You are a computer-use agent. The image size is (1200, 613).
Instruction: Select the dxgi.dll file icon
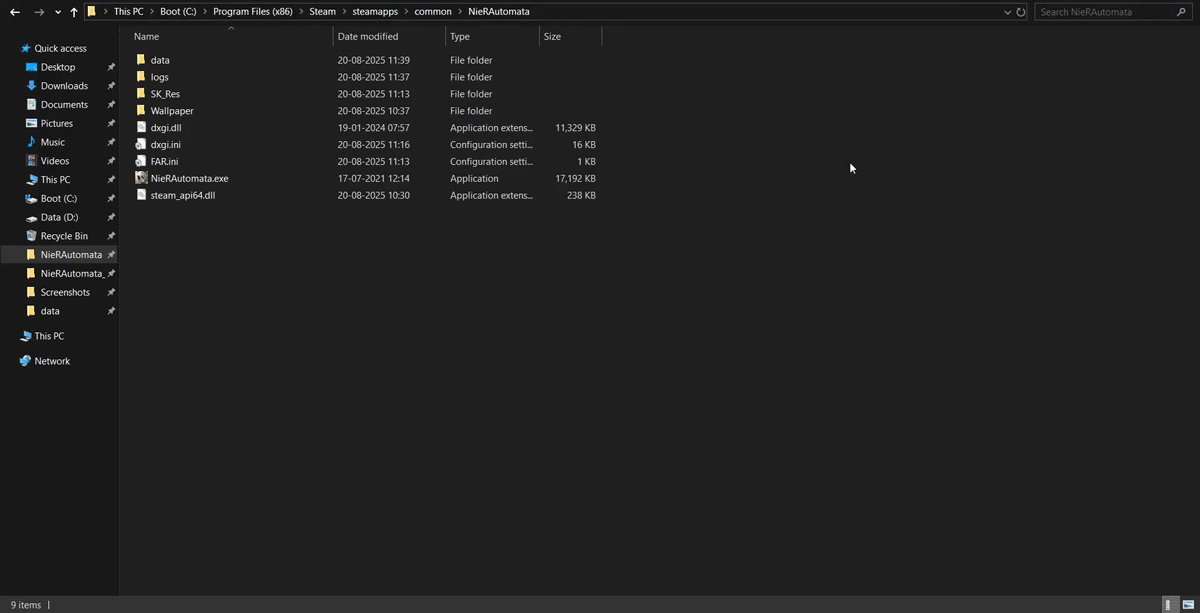[x=141, y=127]
